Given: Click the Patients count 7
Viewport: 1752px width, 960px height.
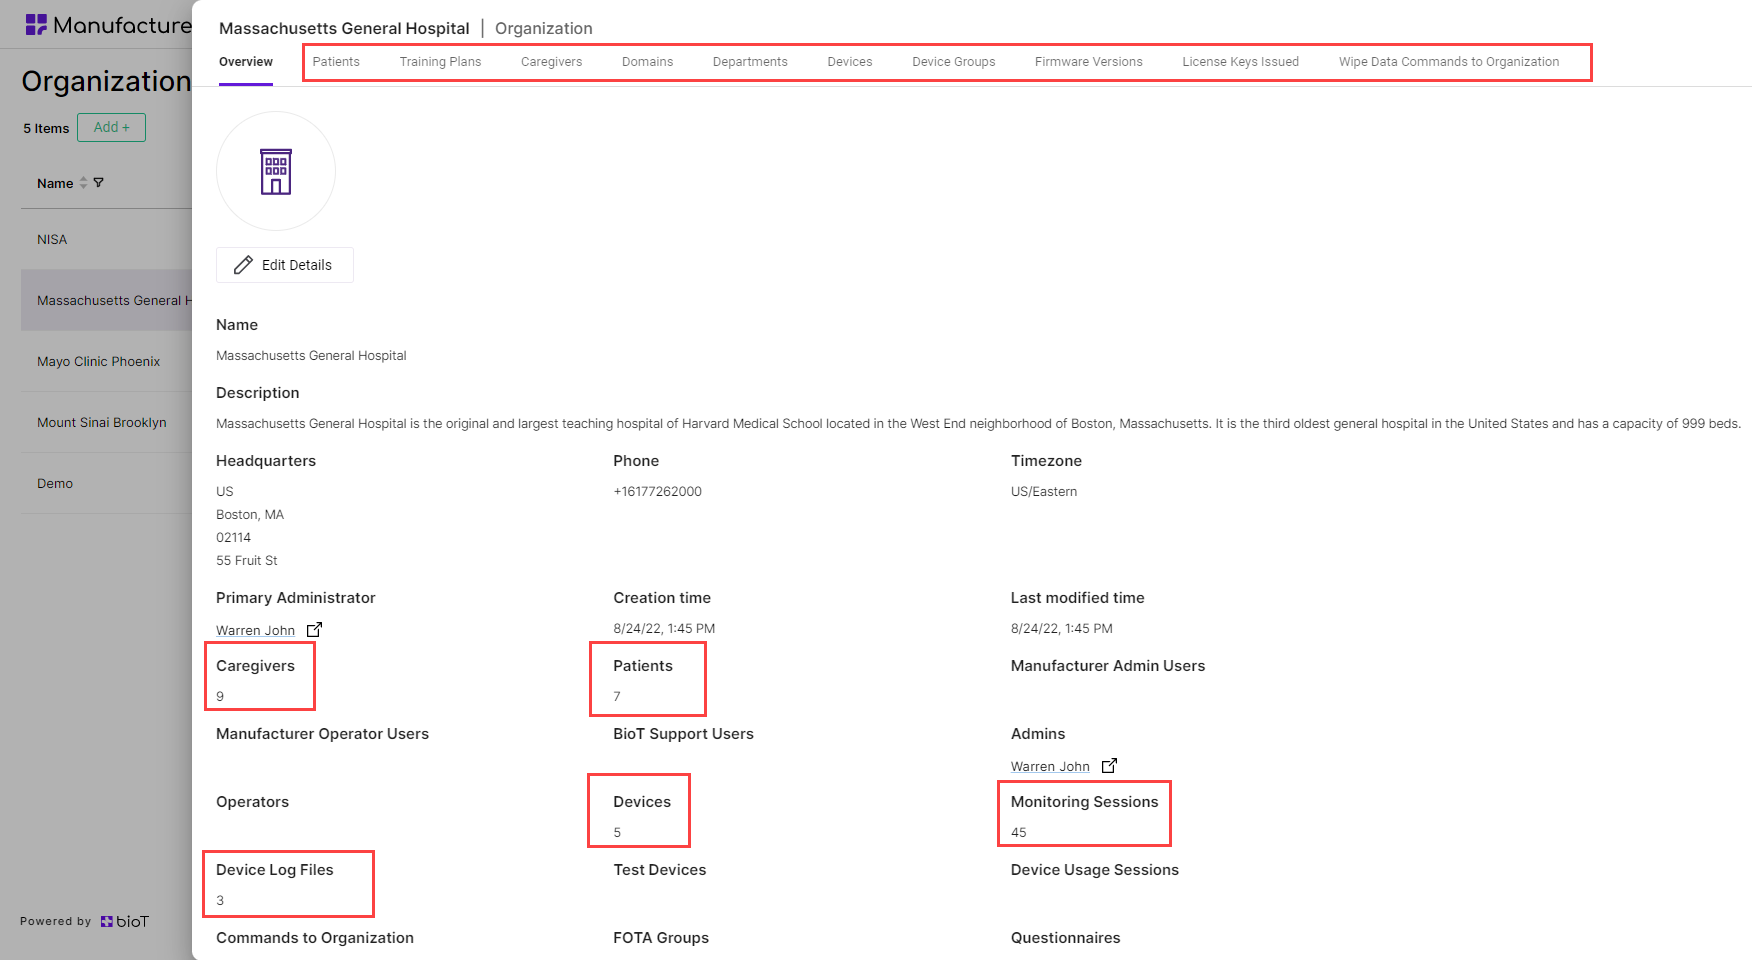Looking at the screenshot, I should (617, 696).
